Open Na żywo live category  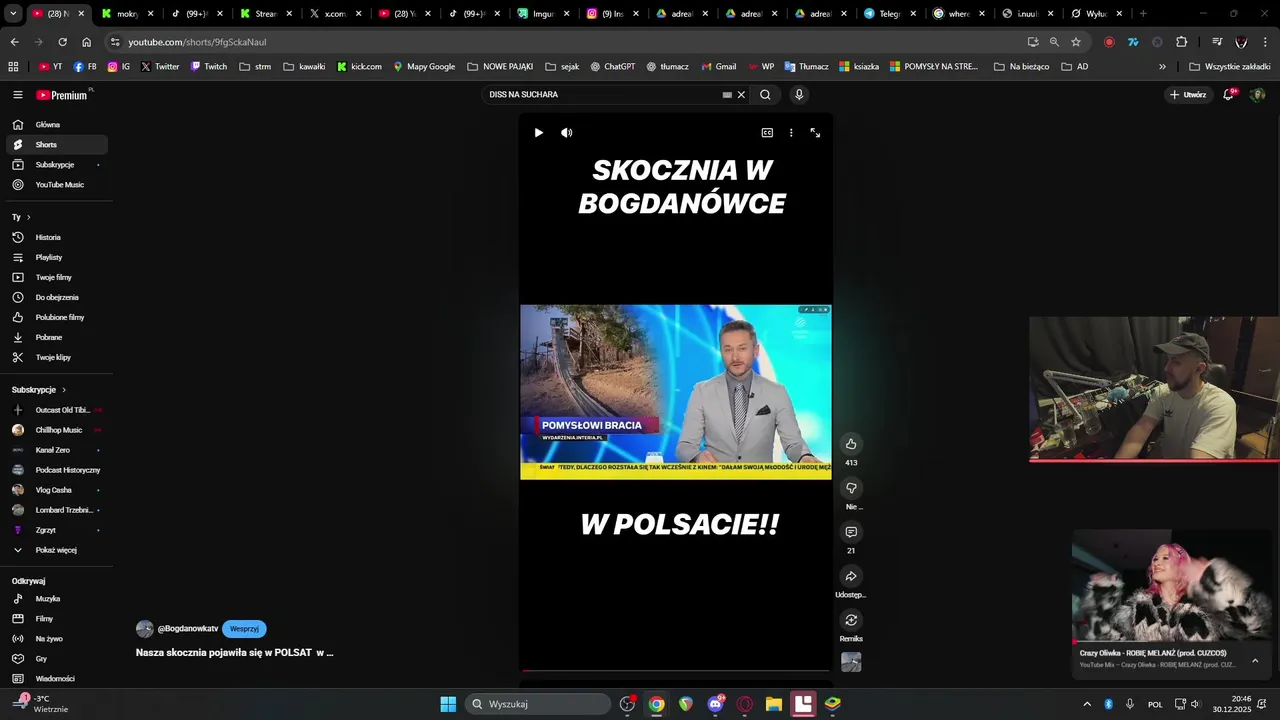pyautogui.click(x=57, y=639)
